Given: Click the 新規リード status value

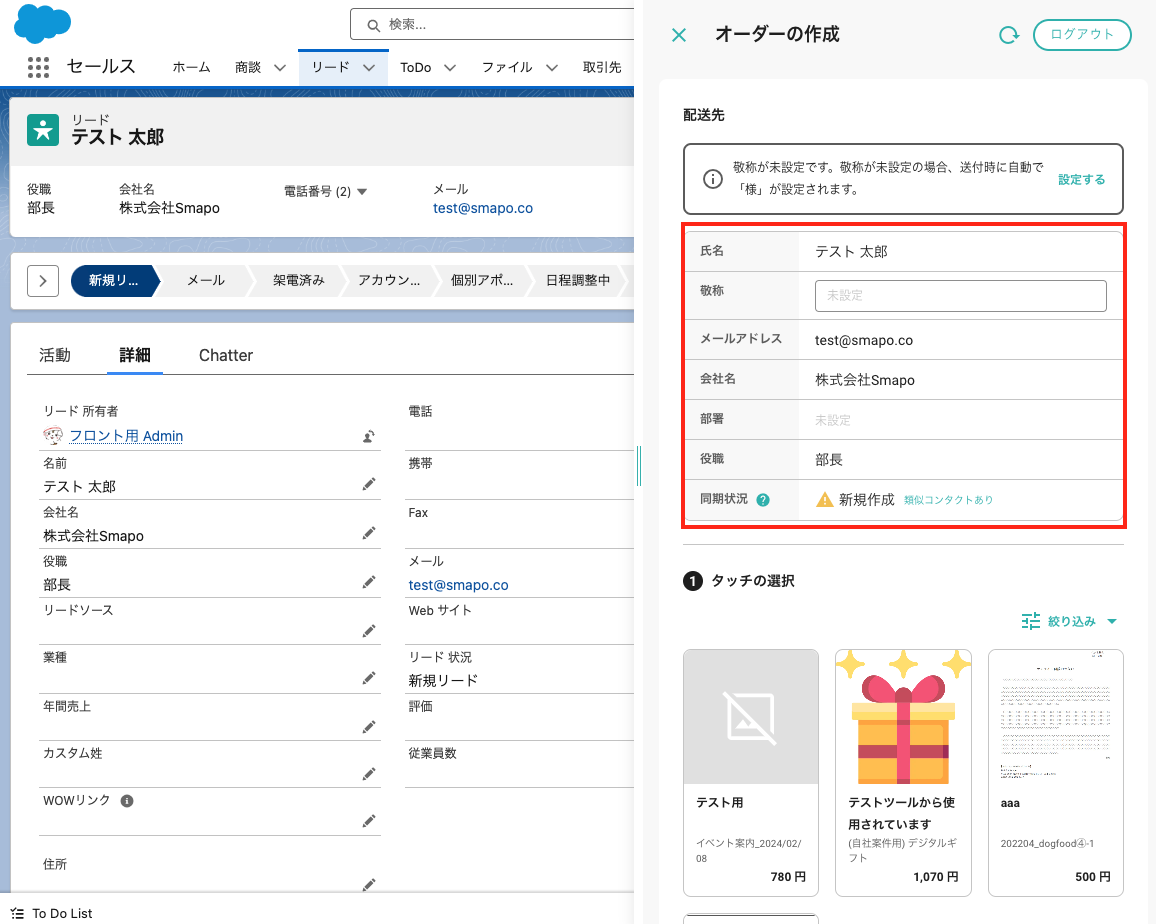Looking at the screenshot, I should pyautogui.click(x=443, y=681).
